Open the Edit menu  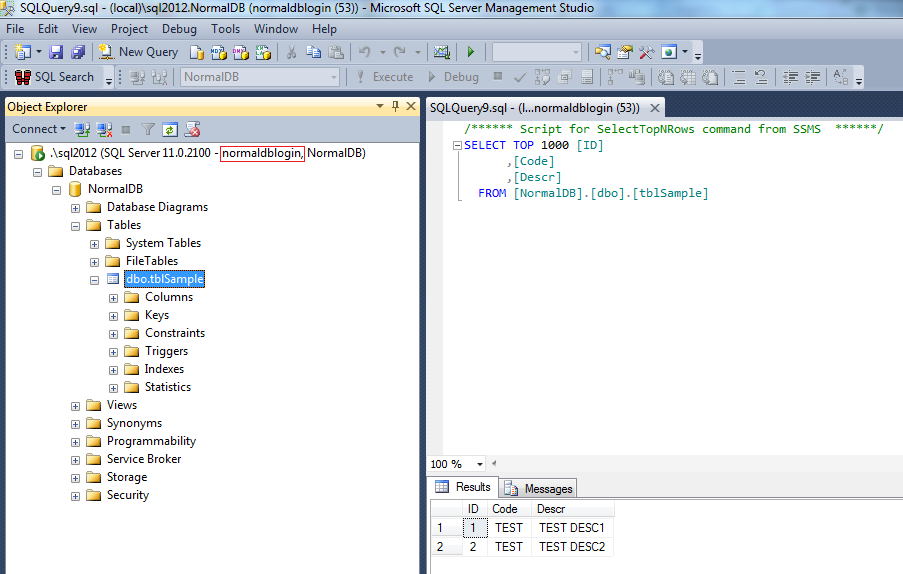point(48,29)
